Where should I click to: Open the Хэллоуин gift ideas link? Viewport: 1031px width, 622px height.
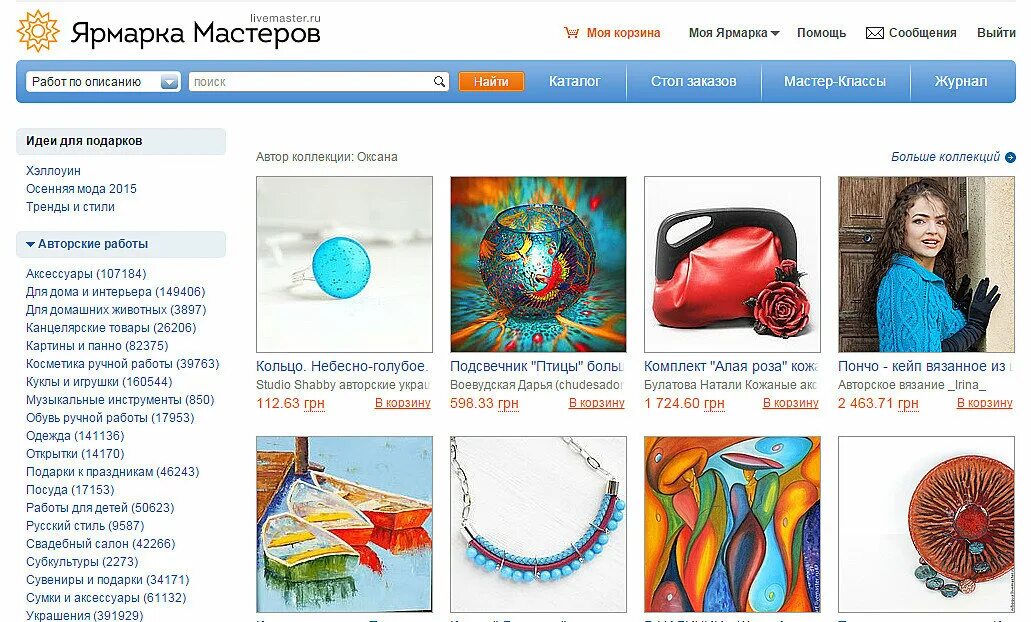click(x=53, y=171)
